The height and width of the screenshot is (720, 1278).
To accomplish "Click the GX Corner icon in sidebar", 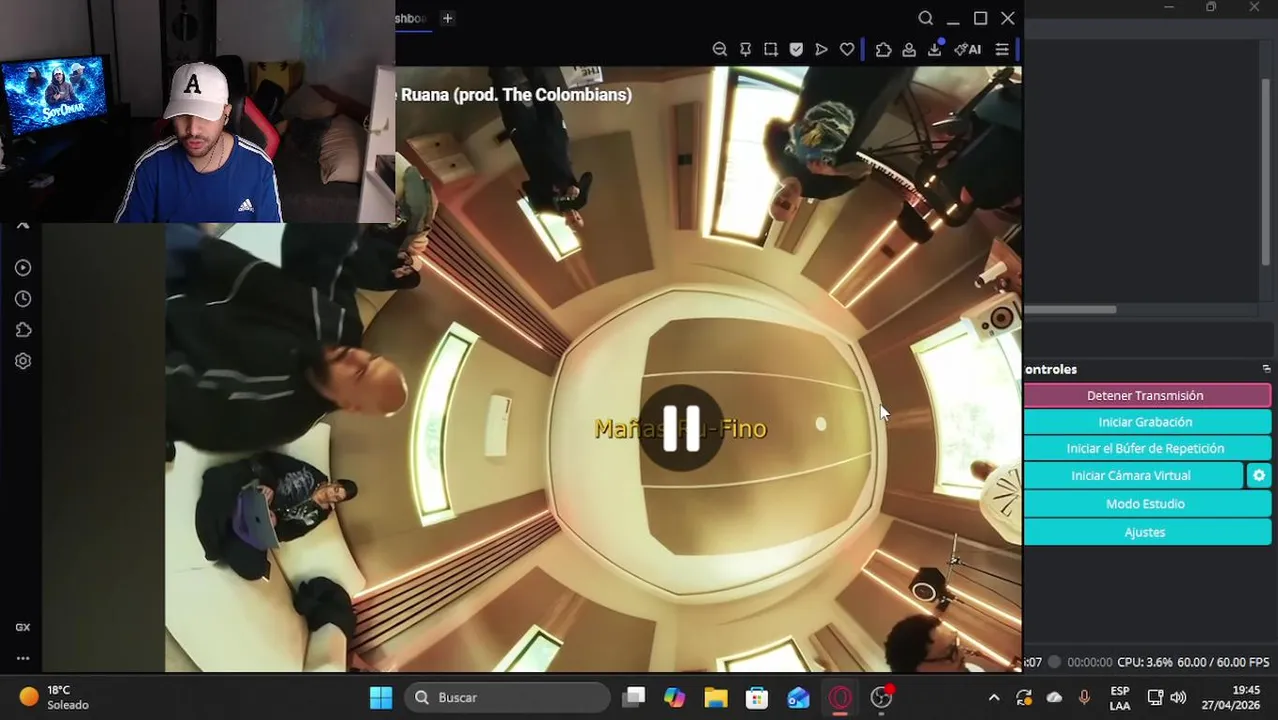I will [23, 627].
